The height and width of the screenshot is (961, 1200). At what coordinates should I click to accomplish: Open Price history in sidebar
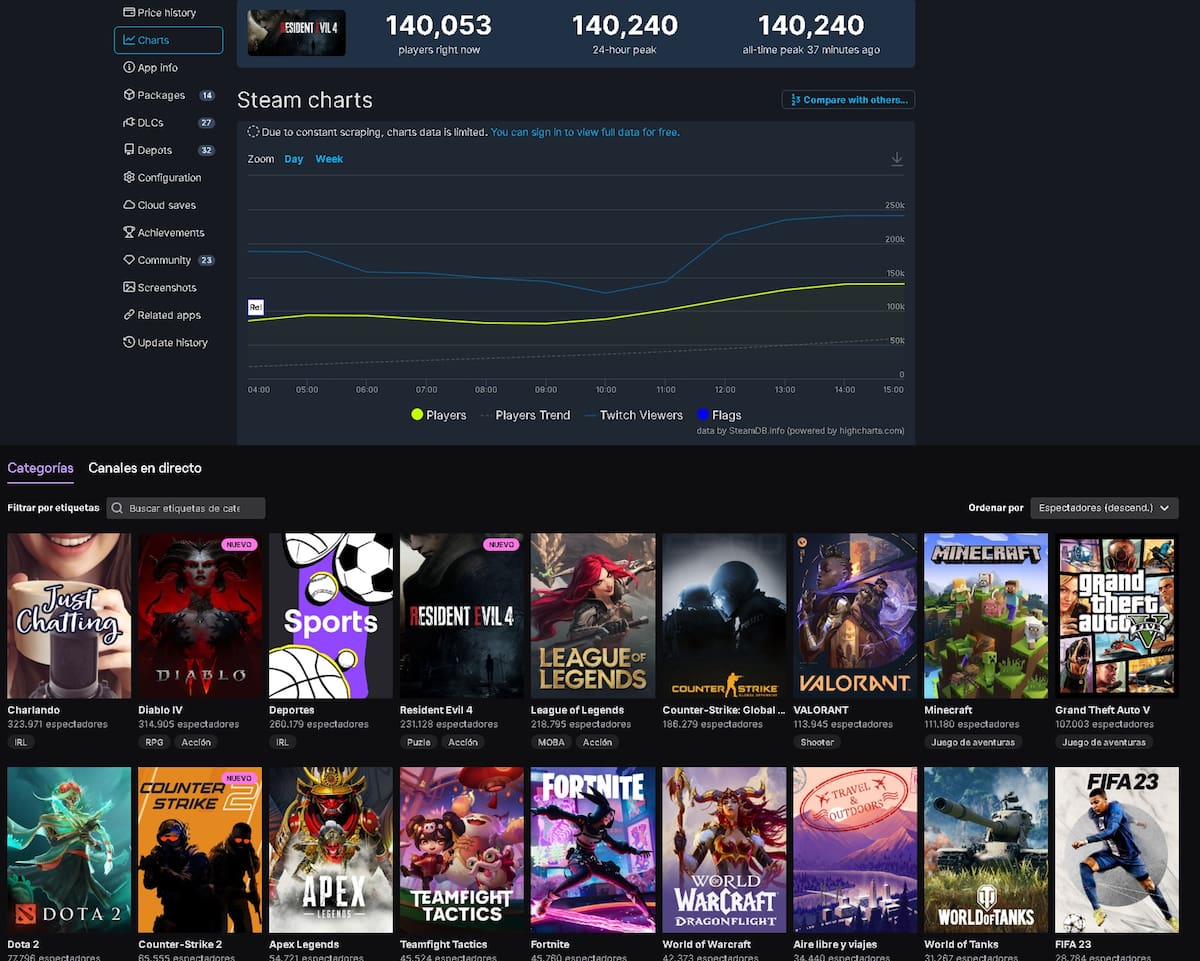[x=159, y=12]
